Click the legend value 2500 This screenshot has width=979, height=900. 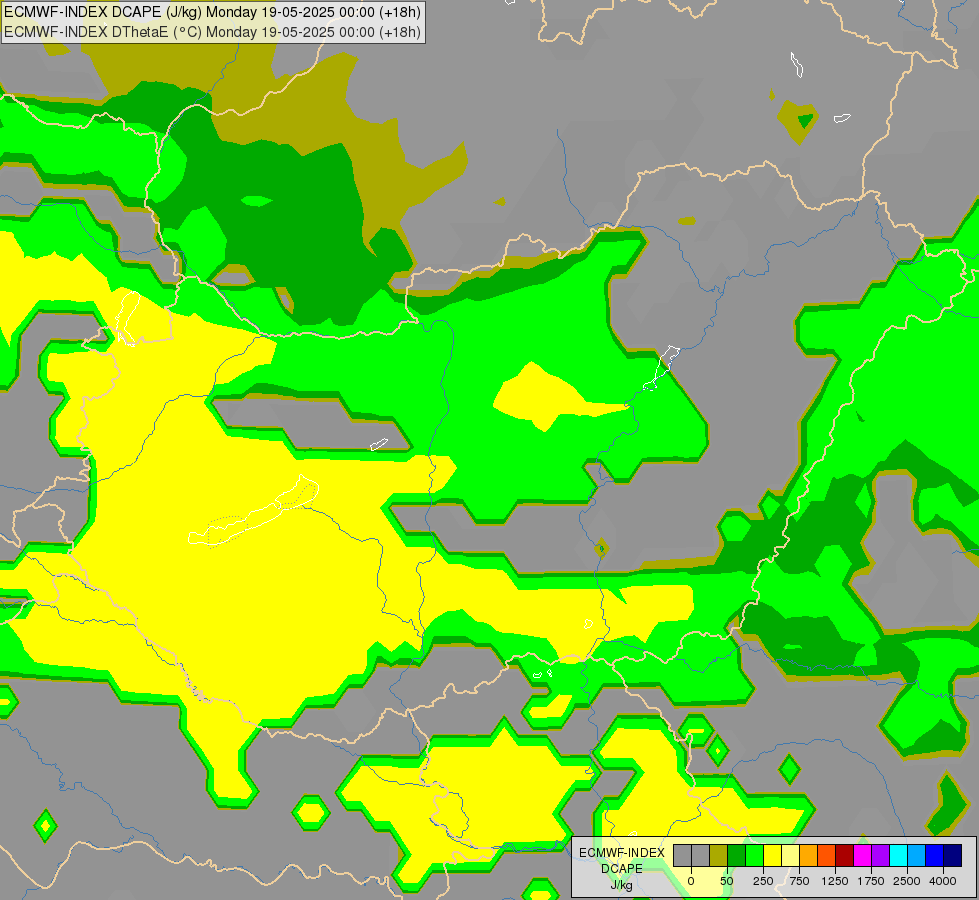pyautogui.click(x=907, y=881)
